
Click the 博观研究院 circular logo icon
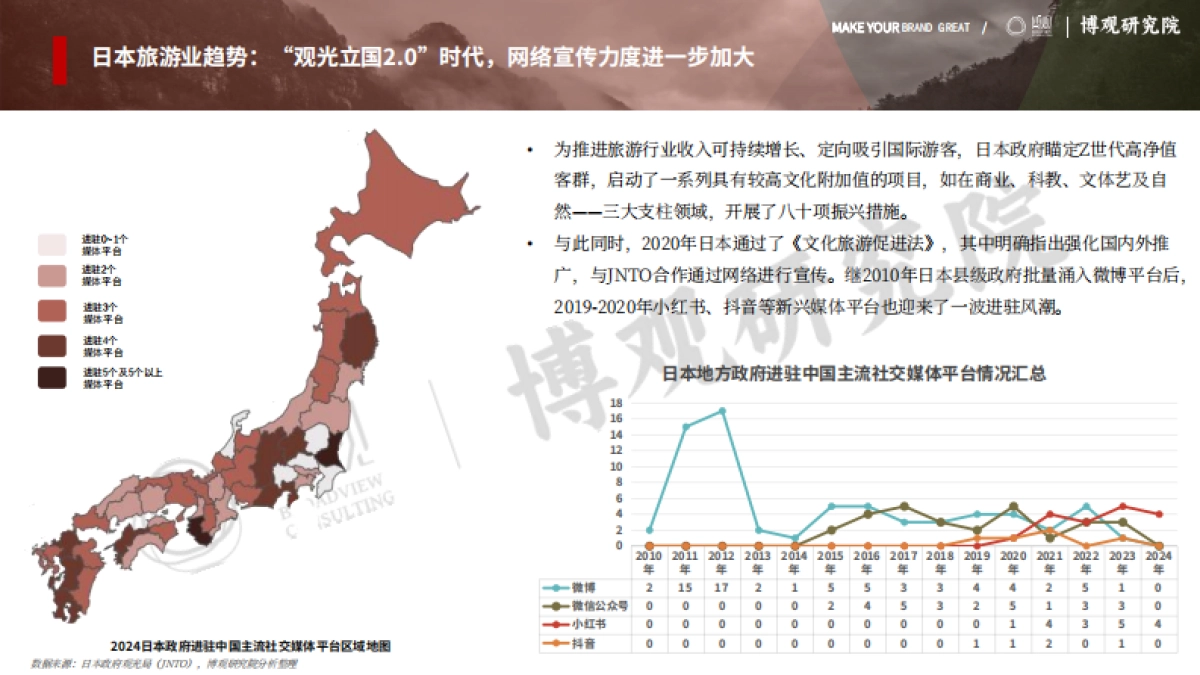pyautogui.click(x=1016, y=25)
